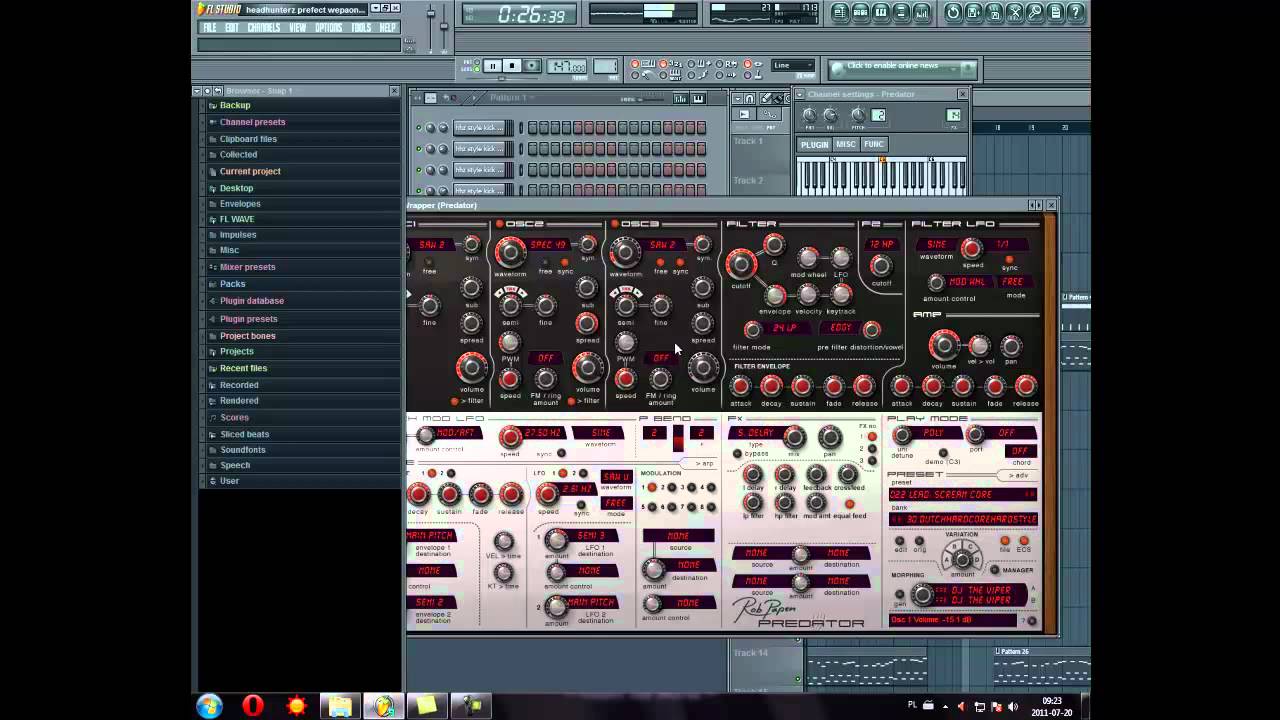The height and width of the screenshot is (720, 1280).
Task: Open the Windows Start button
Action: pyautogui.click(x=209, y=706)
